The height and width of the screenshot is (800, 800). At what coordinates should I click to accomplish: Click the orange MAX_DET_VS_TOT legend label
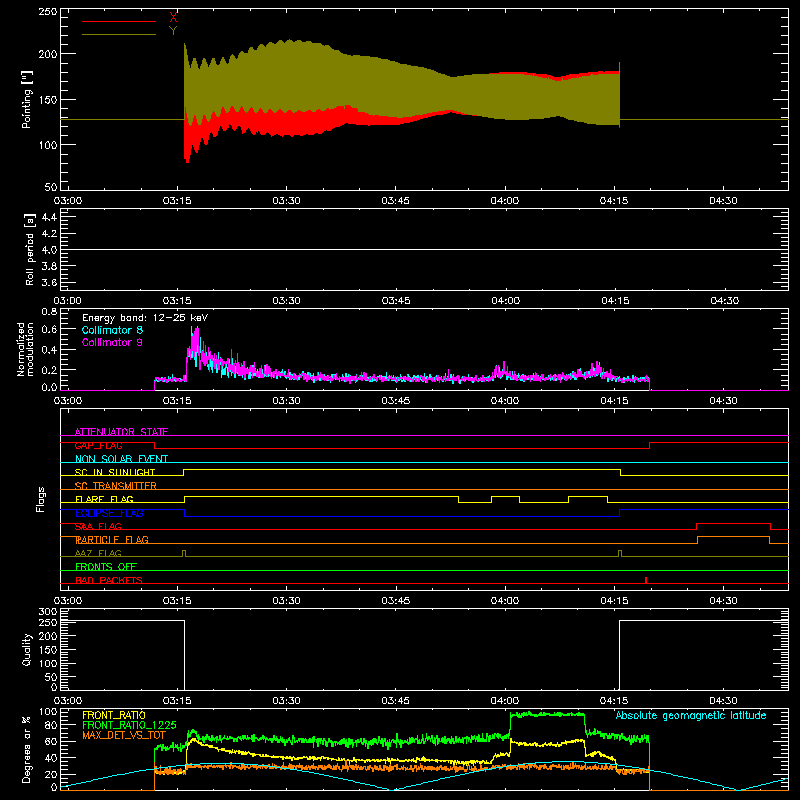(x=124, y=736)
